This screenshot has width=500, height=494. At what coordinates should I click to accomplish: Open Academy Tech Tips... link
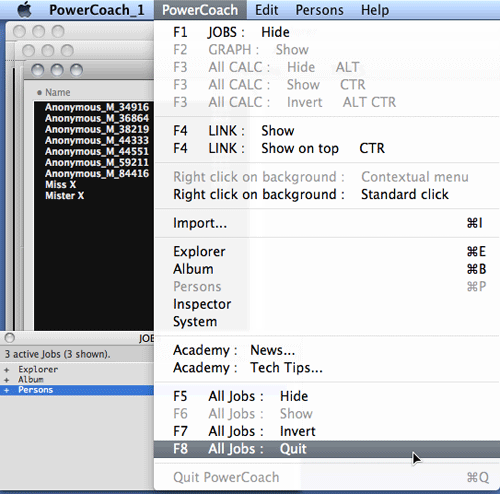click(327, 368)
